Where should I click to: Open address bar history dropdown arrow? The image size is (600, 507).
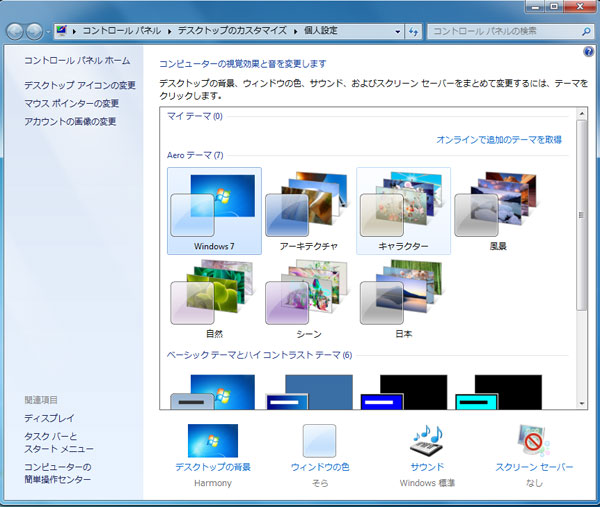coord(398,31)
